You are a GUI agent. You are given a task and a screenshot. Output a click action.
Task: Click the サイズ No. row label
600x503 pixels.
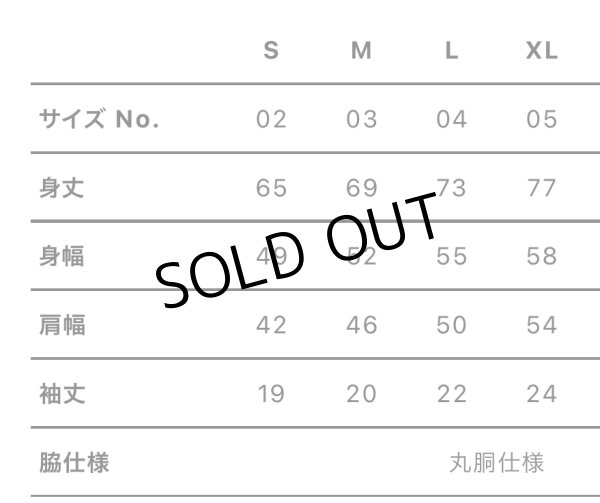[x=99, y=119]
